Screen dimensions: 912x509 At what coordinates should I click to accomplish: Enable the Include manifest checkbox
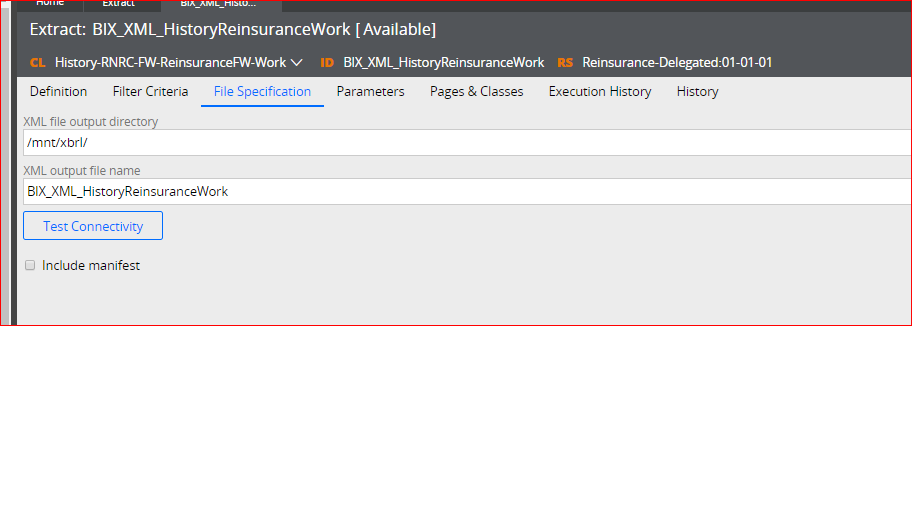30,265
